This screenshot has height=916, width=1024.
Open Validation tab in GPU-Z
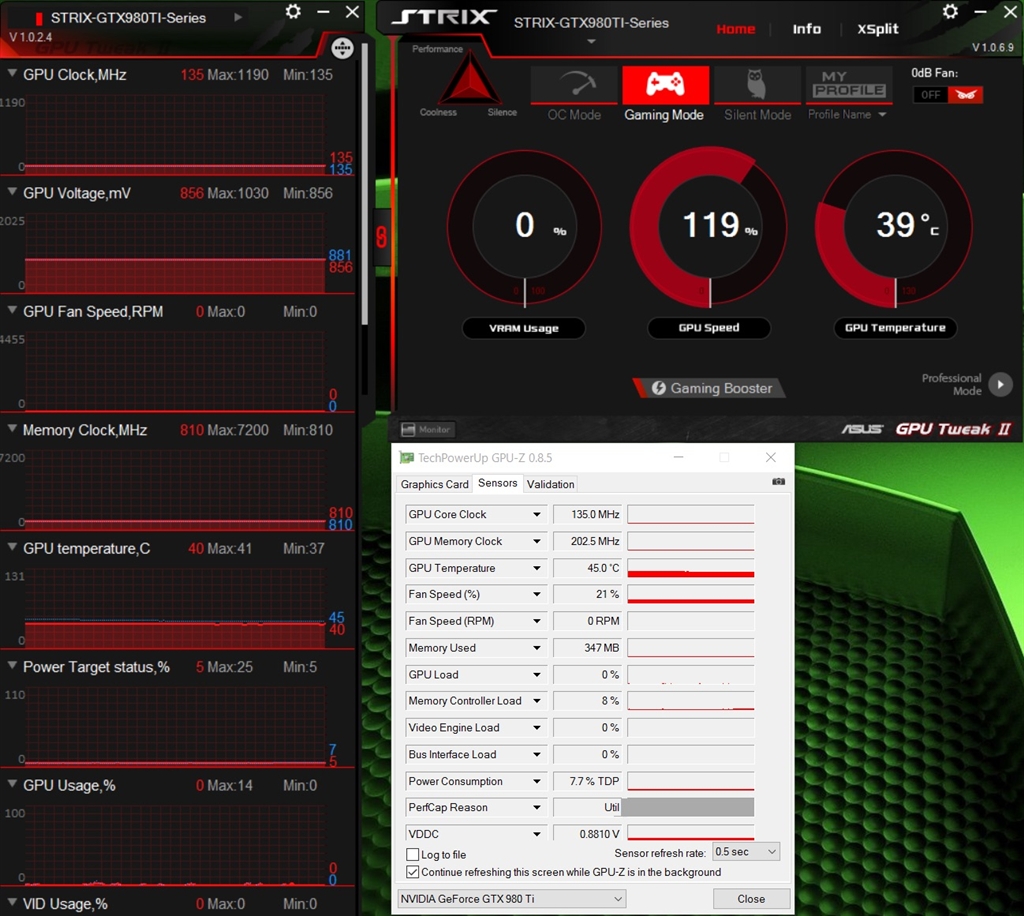point(551,484)
